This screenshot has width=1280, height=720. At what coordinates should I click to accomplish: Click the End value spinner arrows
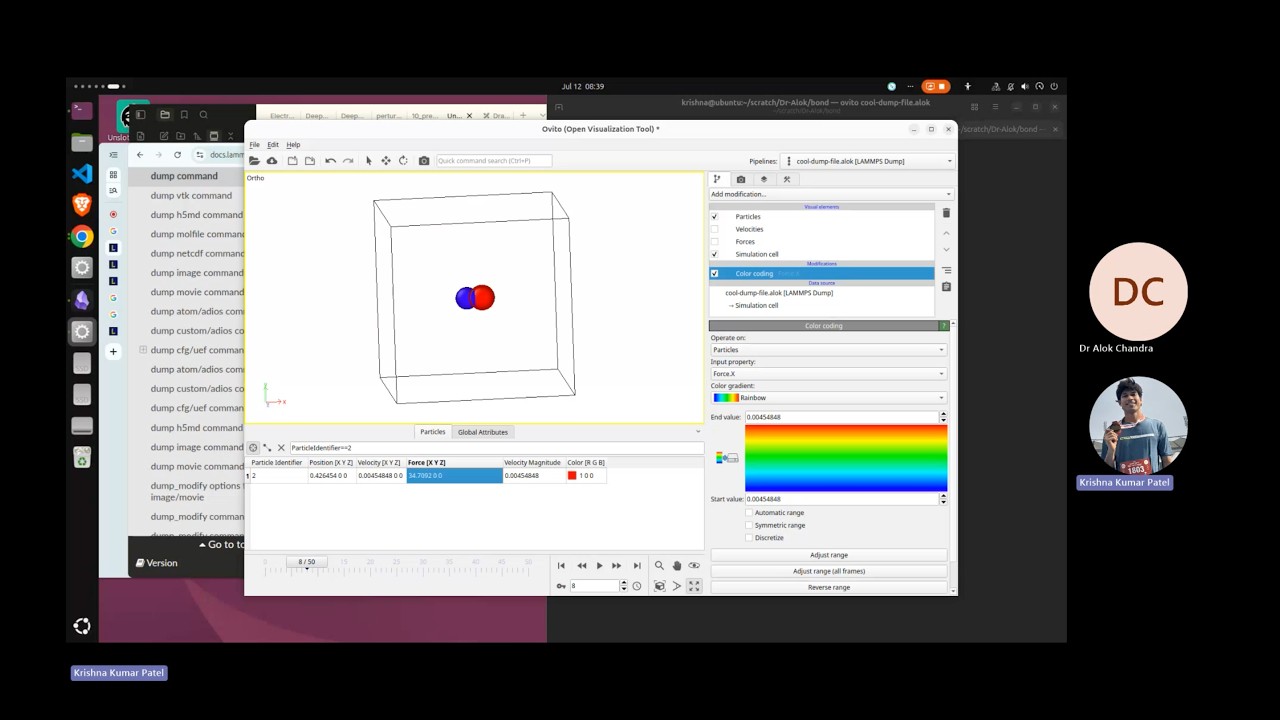point(943,417)
